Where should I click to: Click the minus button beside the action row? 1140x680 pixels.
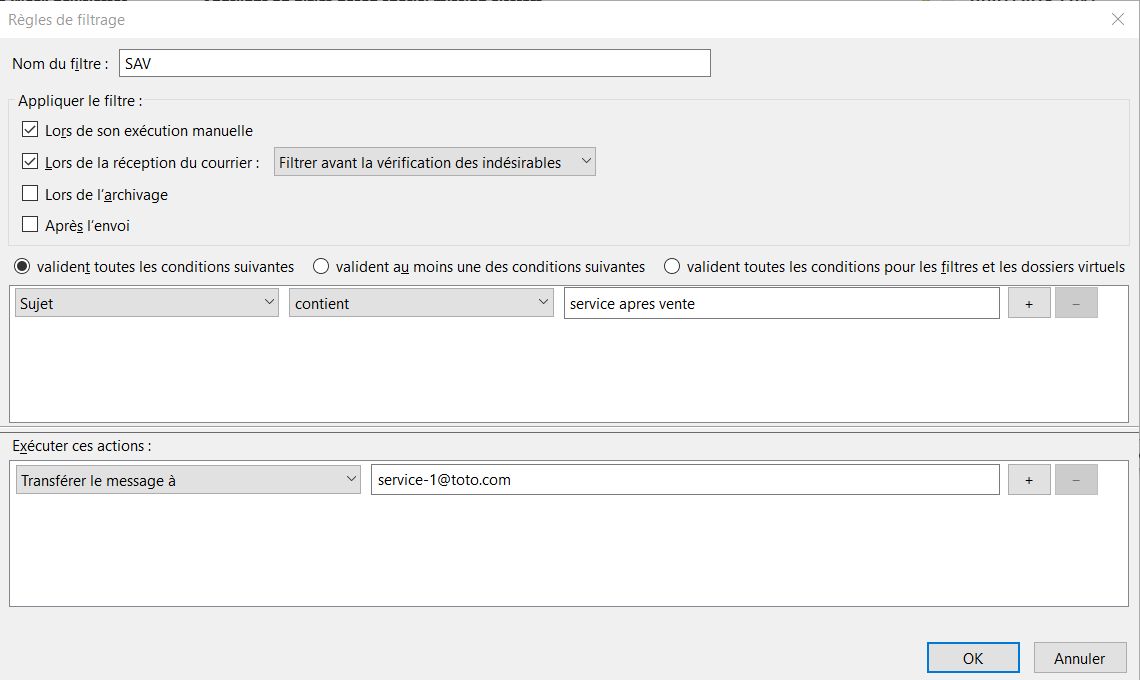[x=1076, y=480]
